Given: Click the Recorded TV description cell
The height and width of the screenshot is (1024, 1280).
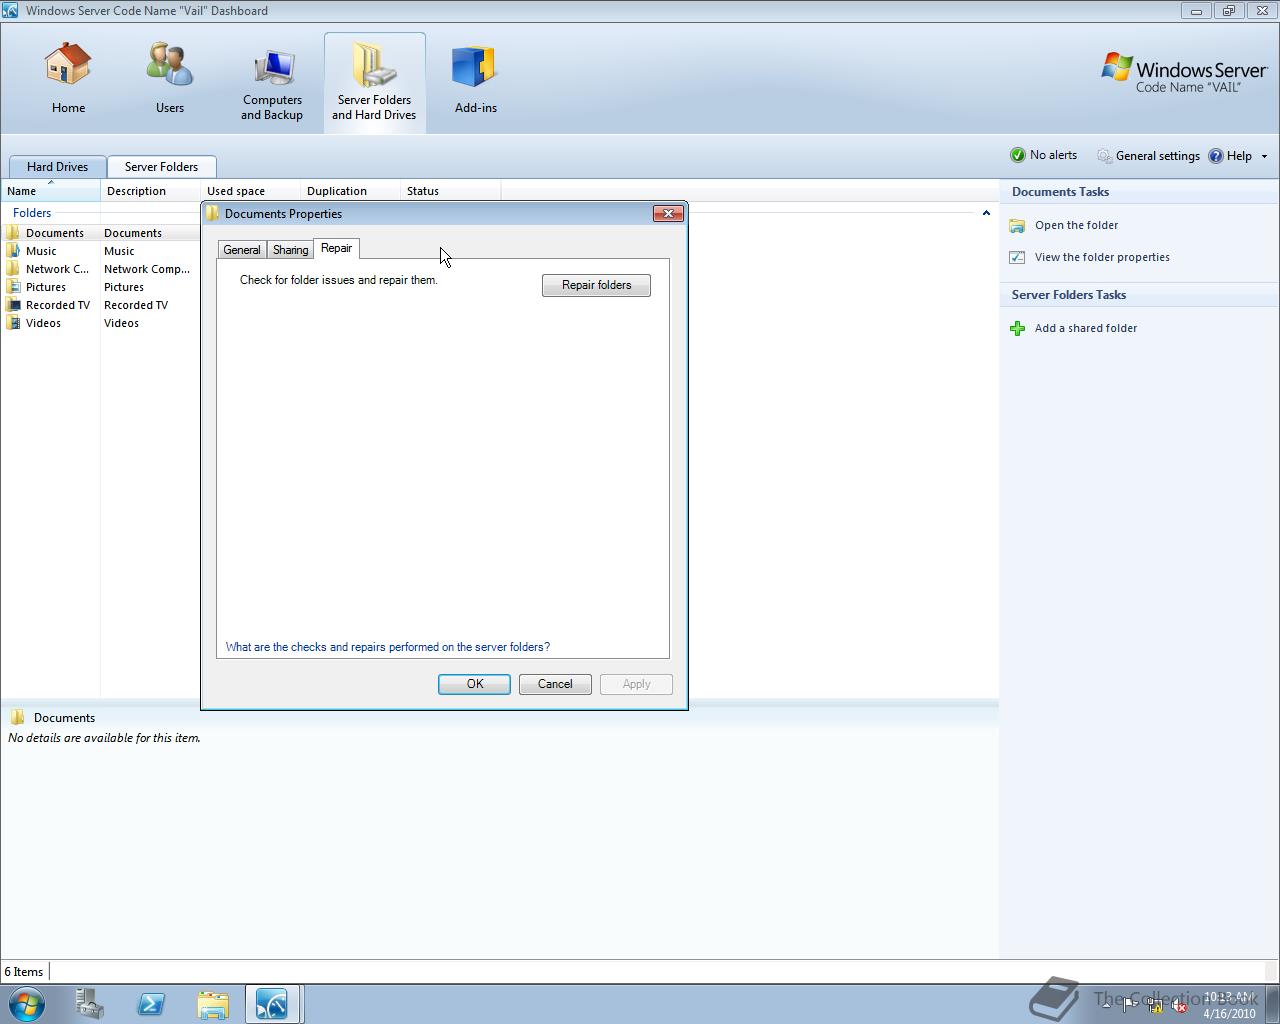Looking at the screenshot, I should (x=136, y=305).
